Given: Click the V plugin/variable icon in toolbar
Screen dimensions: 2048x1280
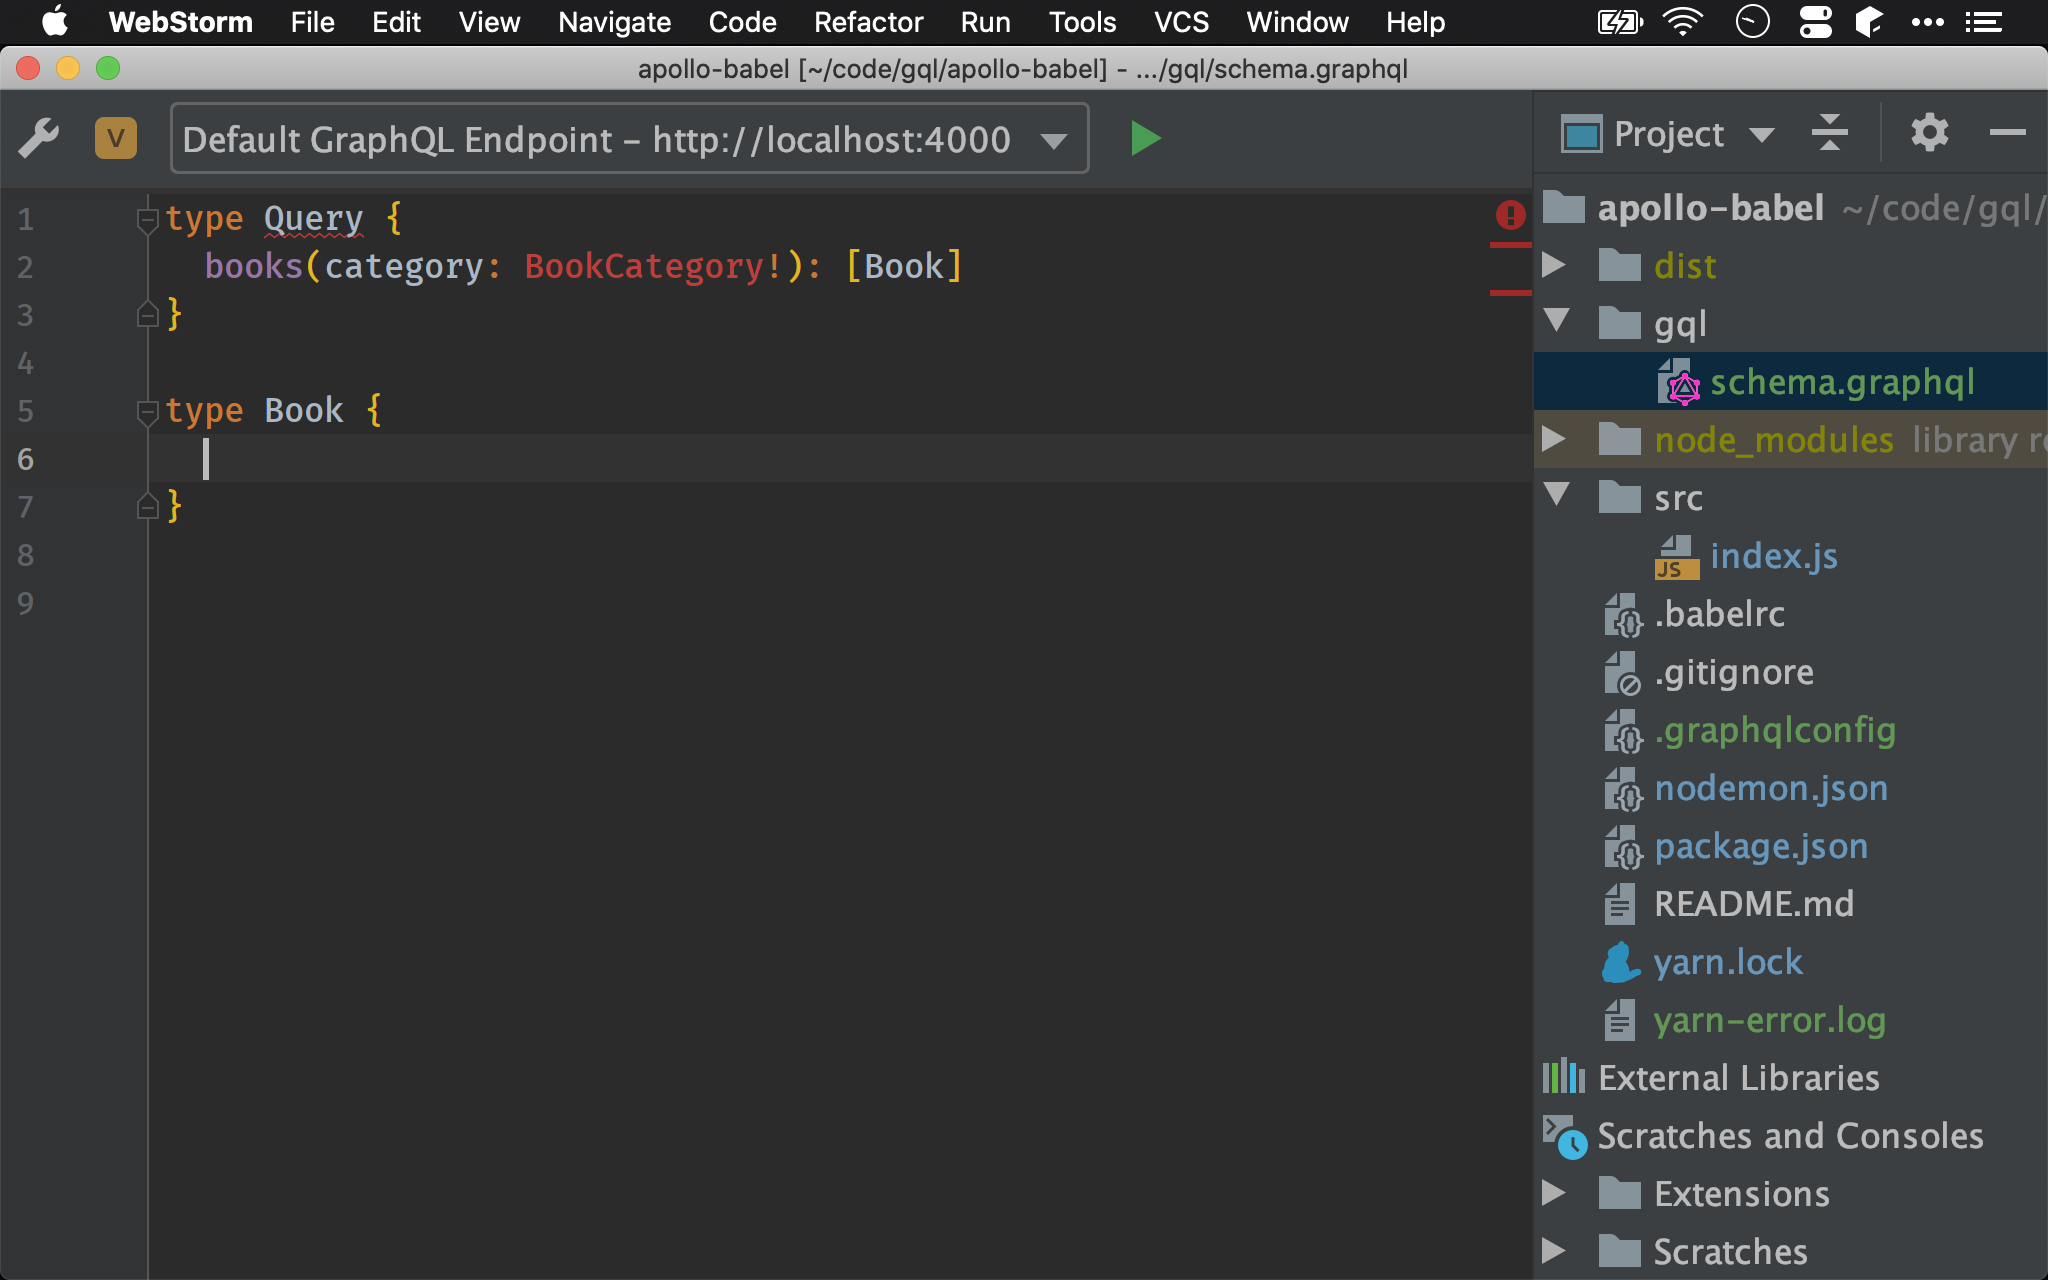Looking at the screenshot, I should 116,137.
